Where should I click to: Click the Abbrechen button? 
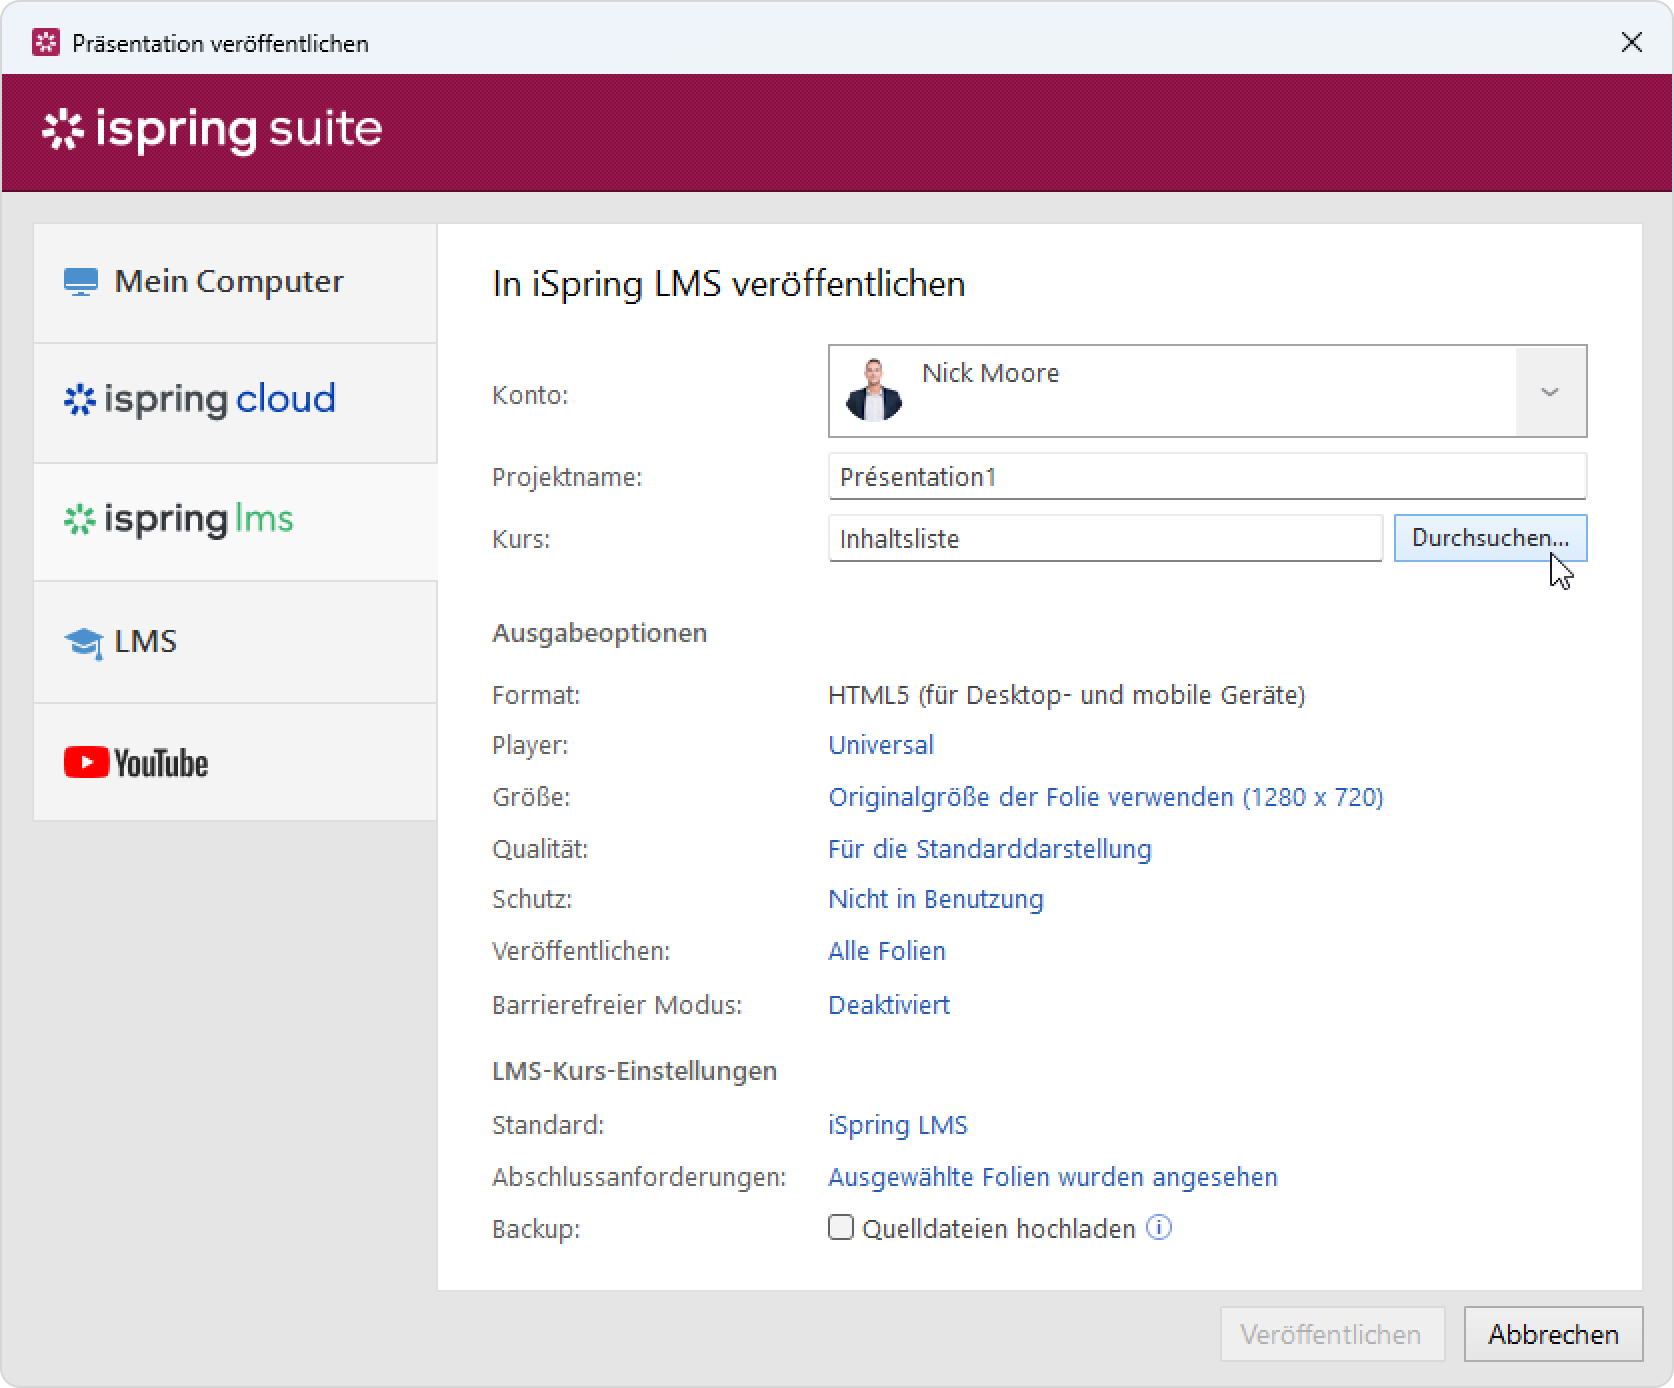(1553, 1334)
